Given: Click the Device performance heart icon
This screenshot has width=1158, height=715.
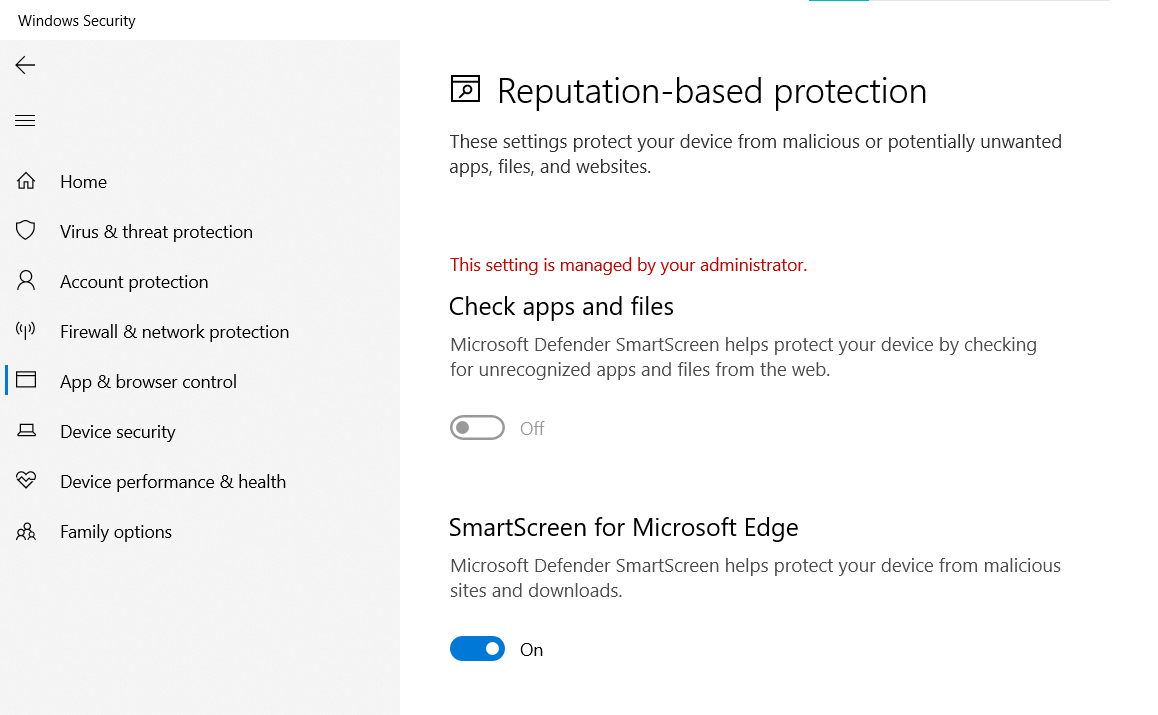Looking at the screenshot, I should pos(26,481).
